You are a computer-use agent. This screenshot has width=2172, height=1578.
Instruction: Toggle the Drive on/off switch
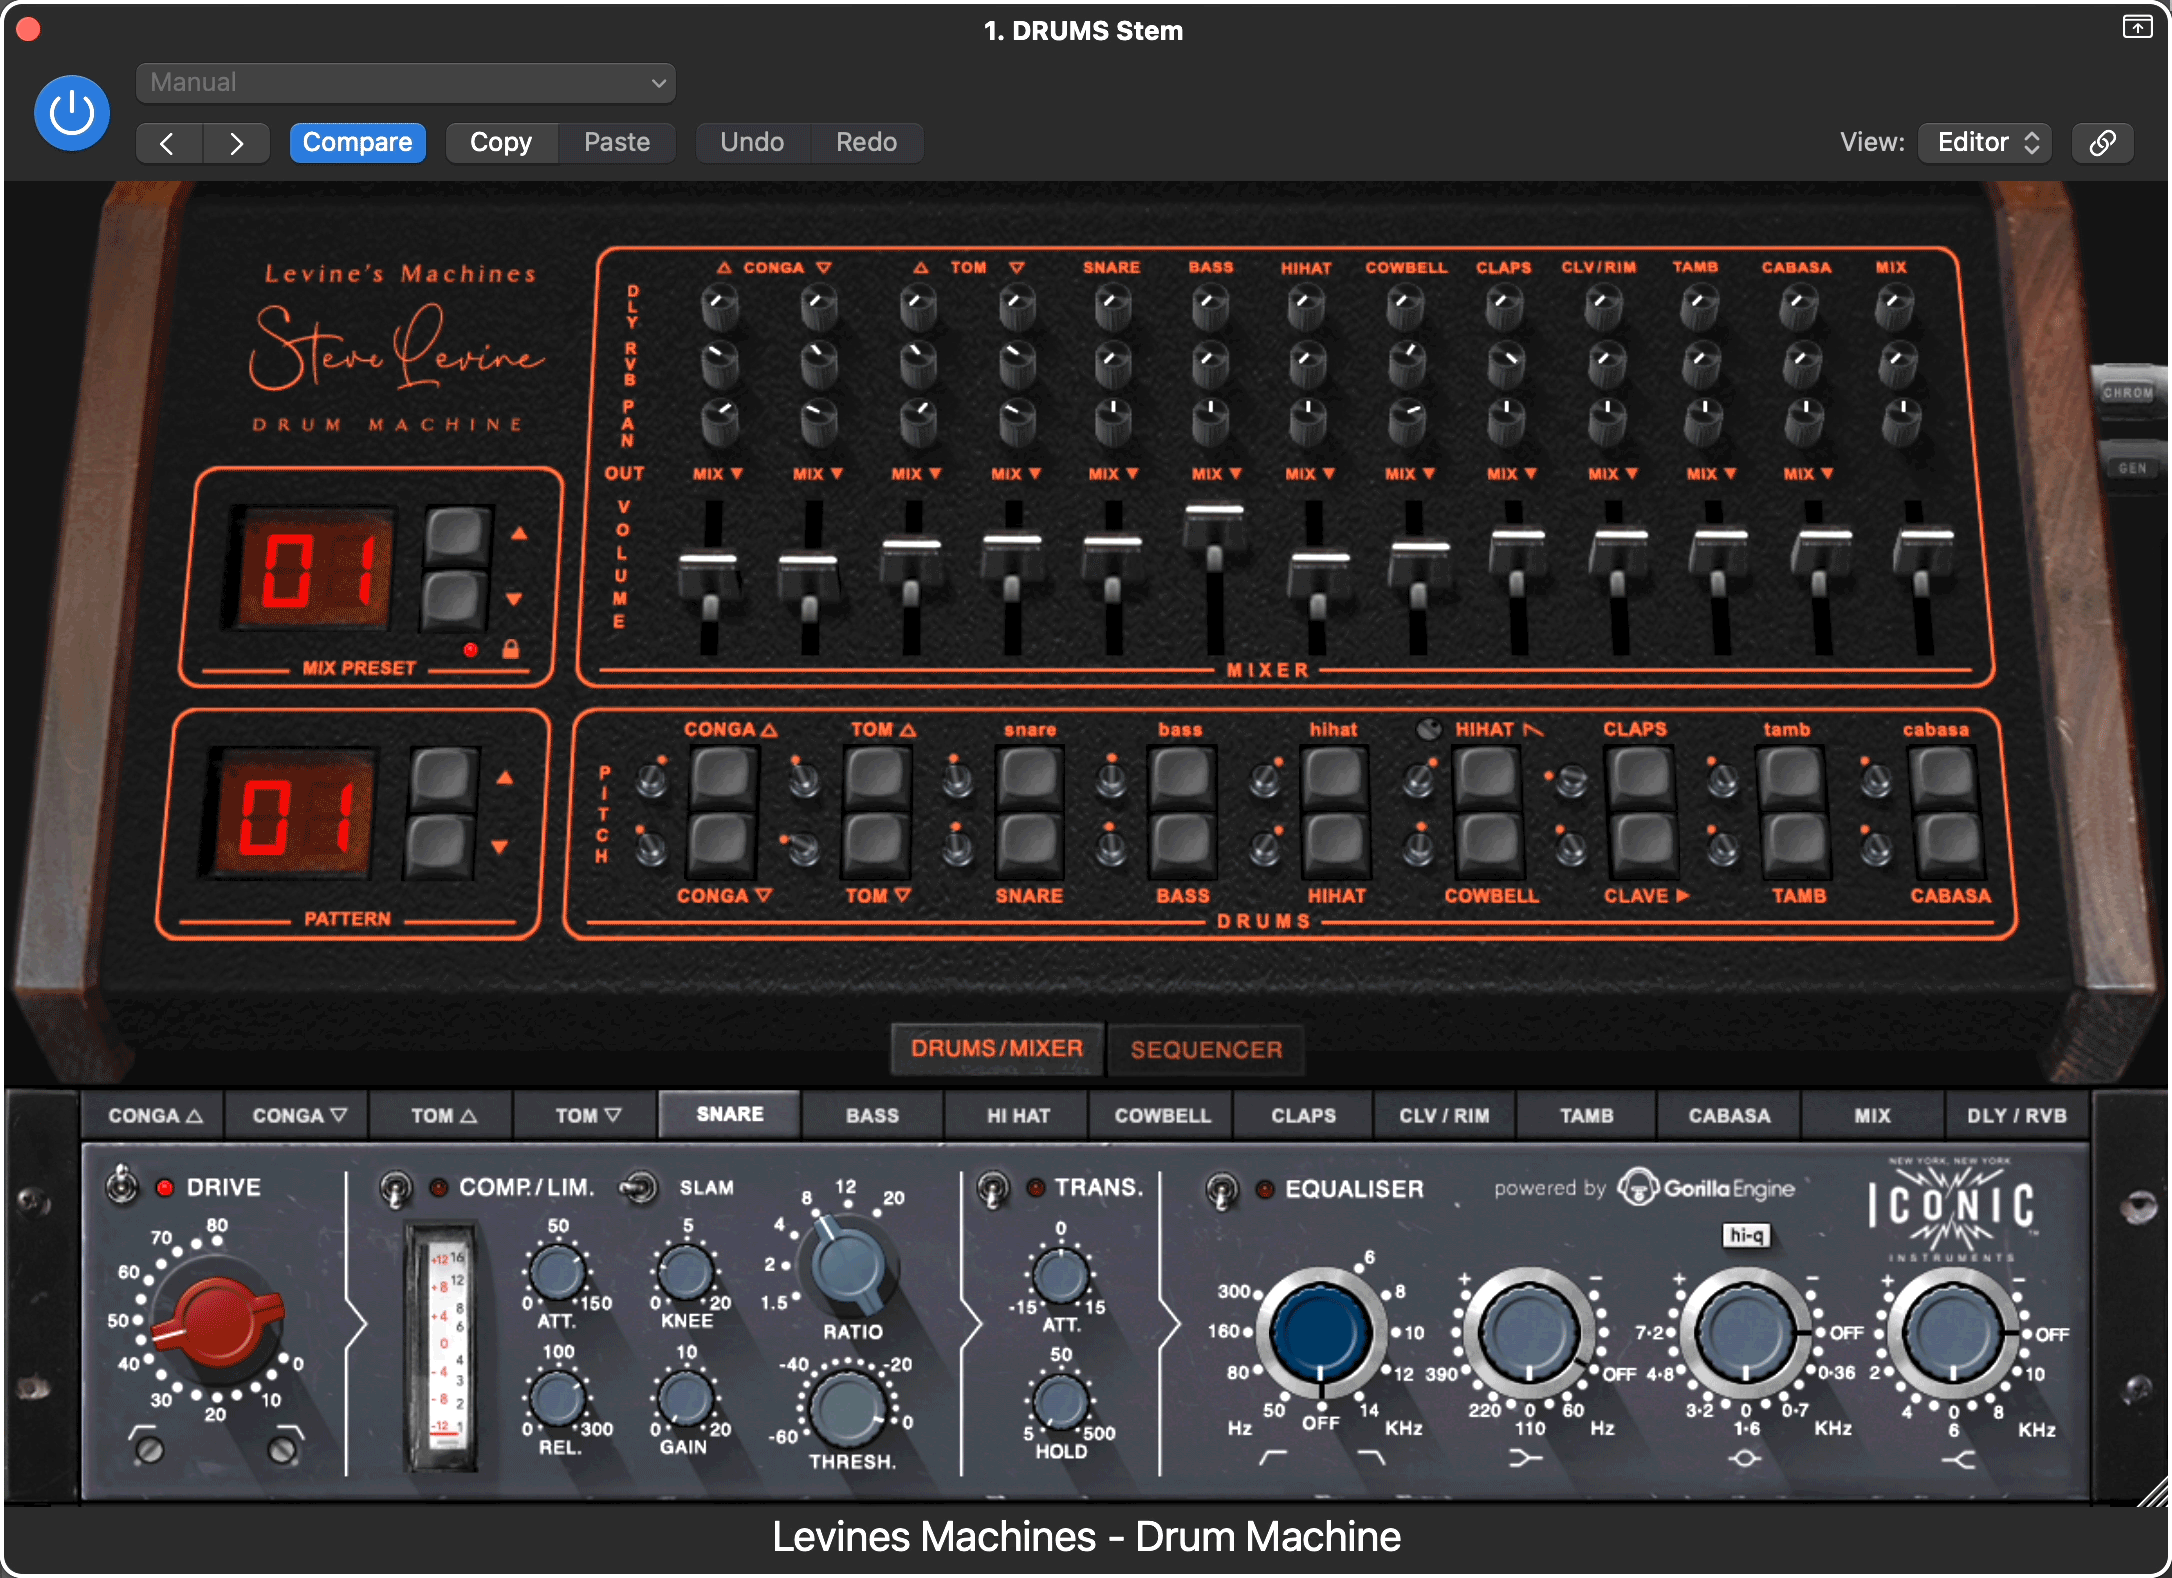(x=122, y=1186)
